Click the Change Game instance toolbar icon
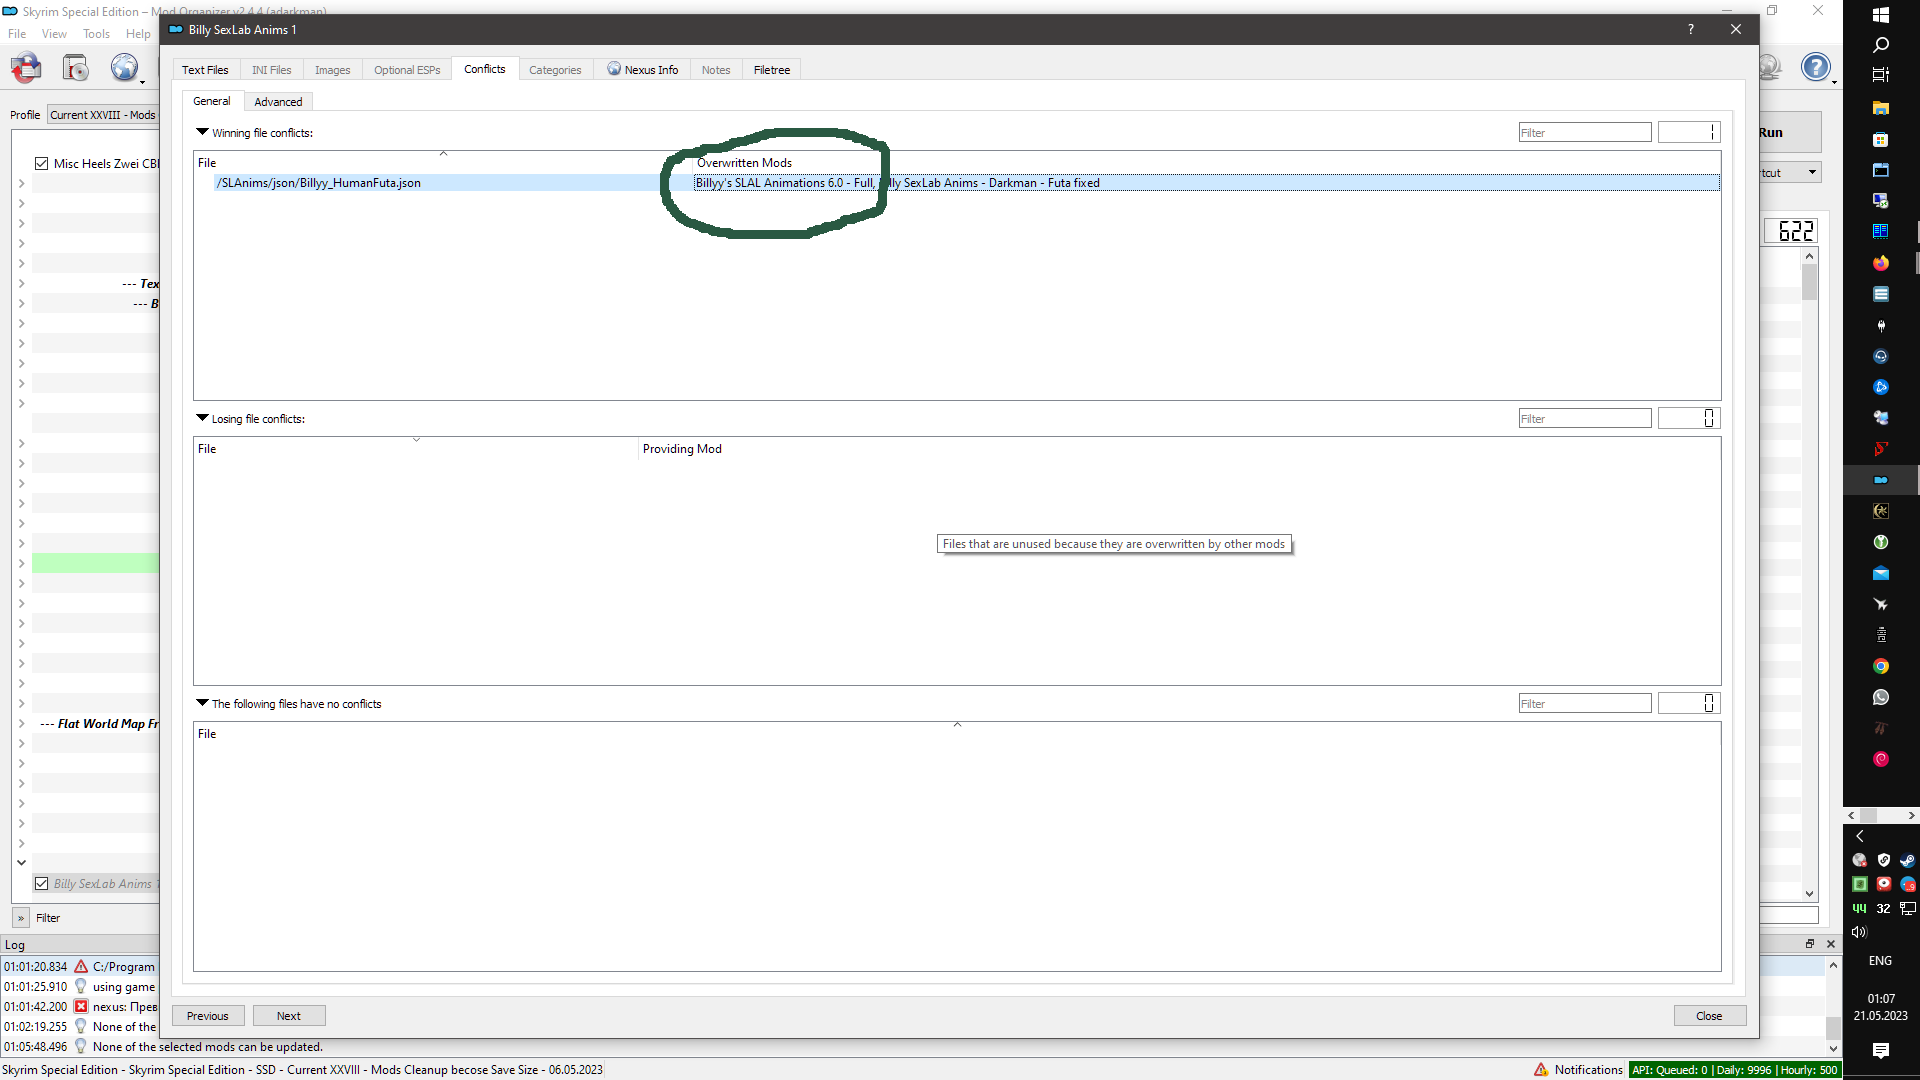 (26, 68)
